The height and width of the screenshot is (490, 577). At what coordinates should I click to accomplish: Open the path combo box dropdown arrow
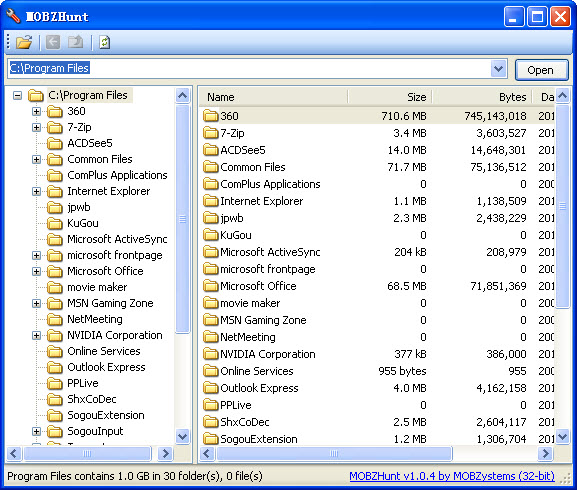498,68
